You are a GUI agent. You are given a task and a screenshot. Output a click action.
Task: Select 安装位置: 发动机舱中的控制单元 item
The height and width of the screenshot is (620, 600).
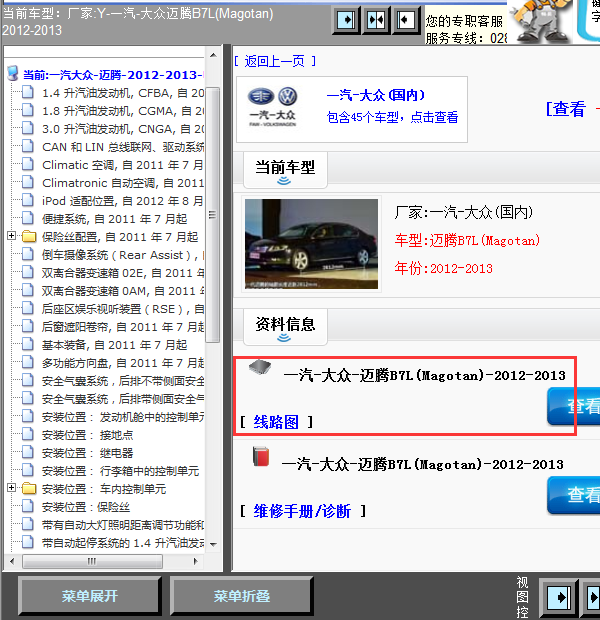point(123,417)
